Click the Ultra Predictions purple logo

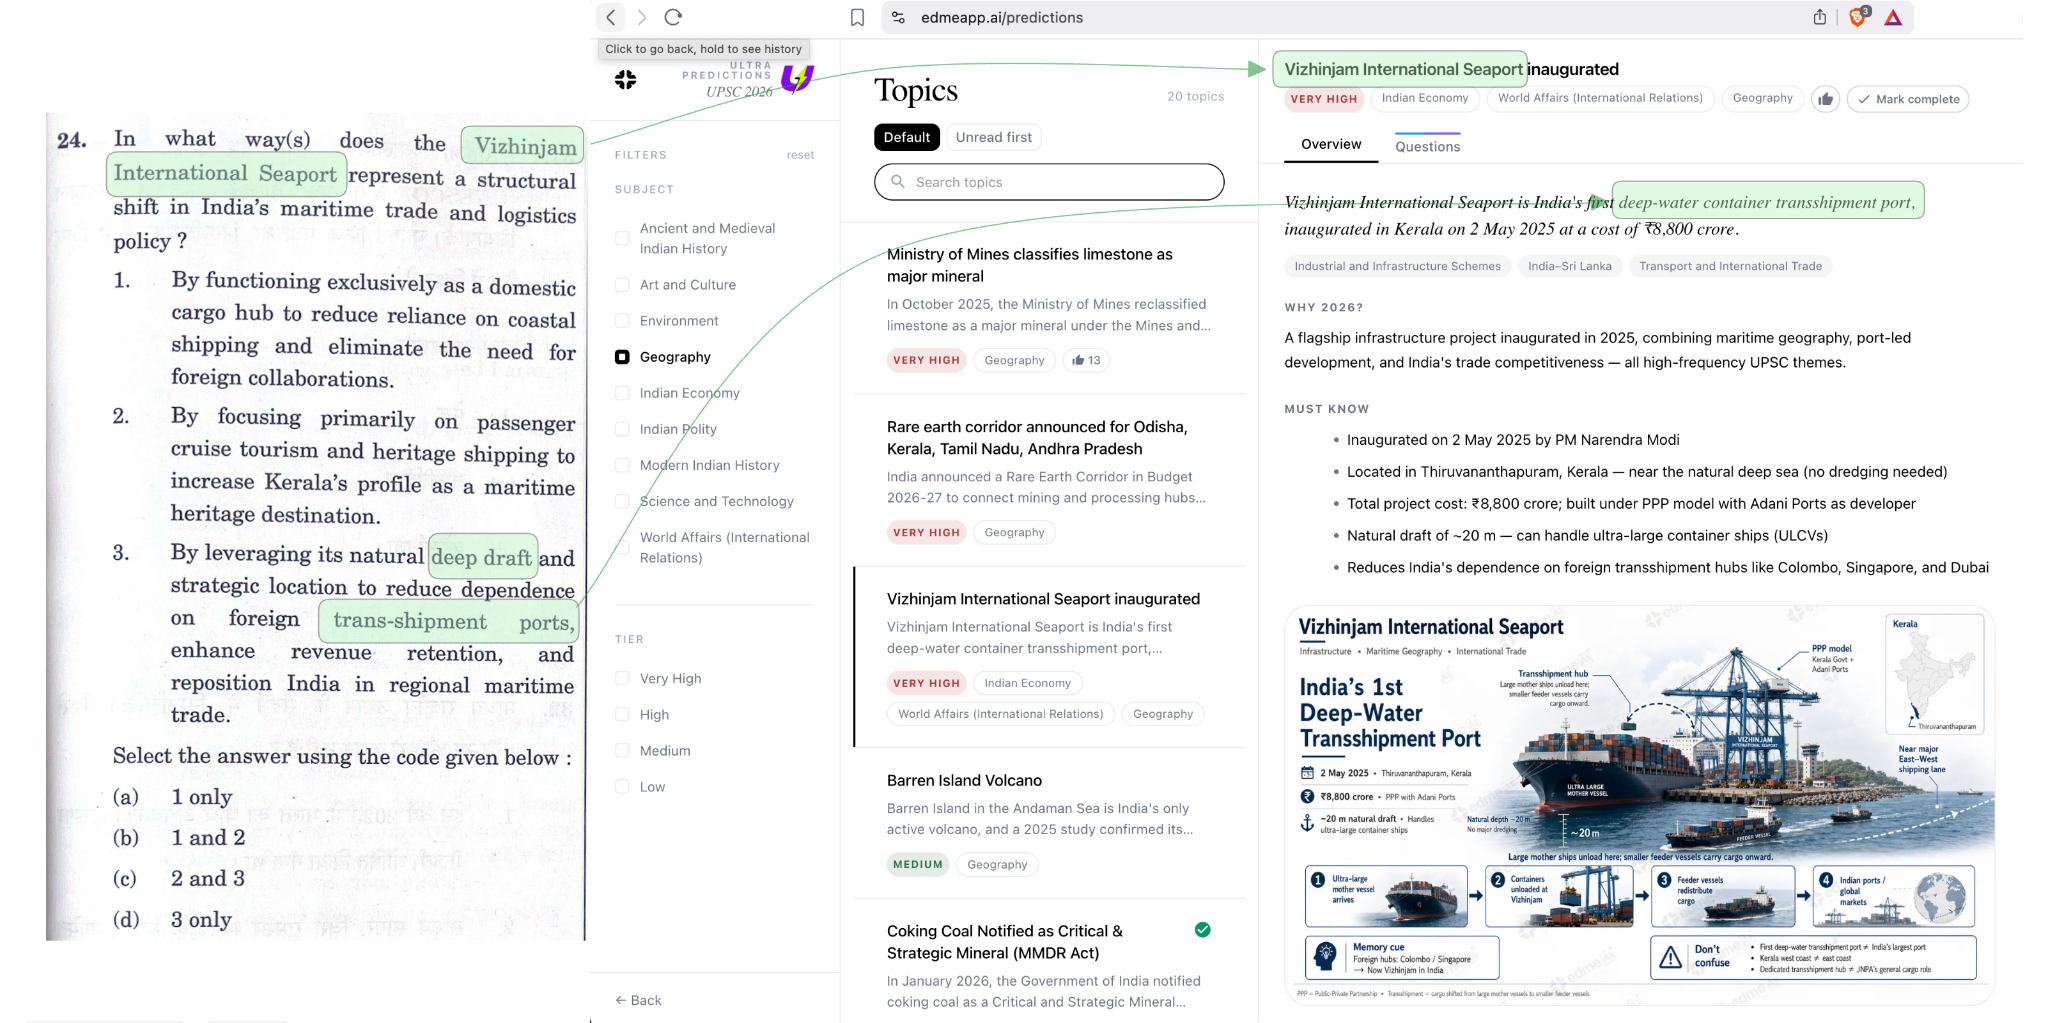coord(797,78)
